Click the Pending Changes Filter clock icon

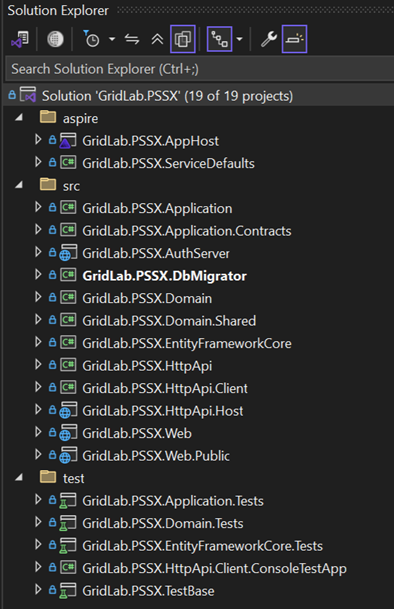click(92, 39)
